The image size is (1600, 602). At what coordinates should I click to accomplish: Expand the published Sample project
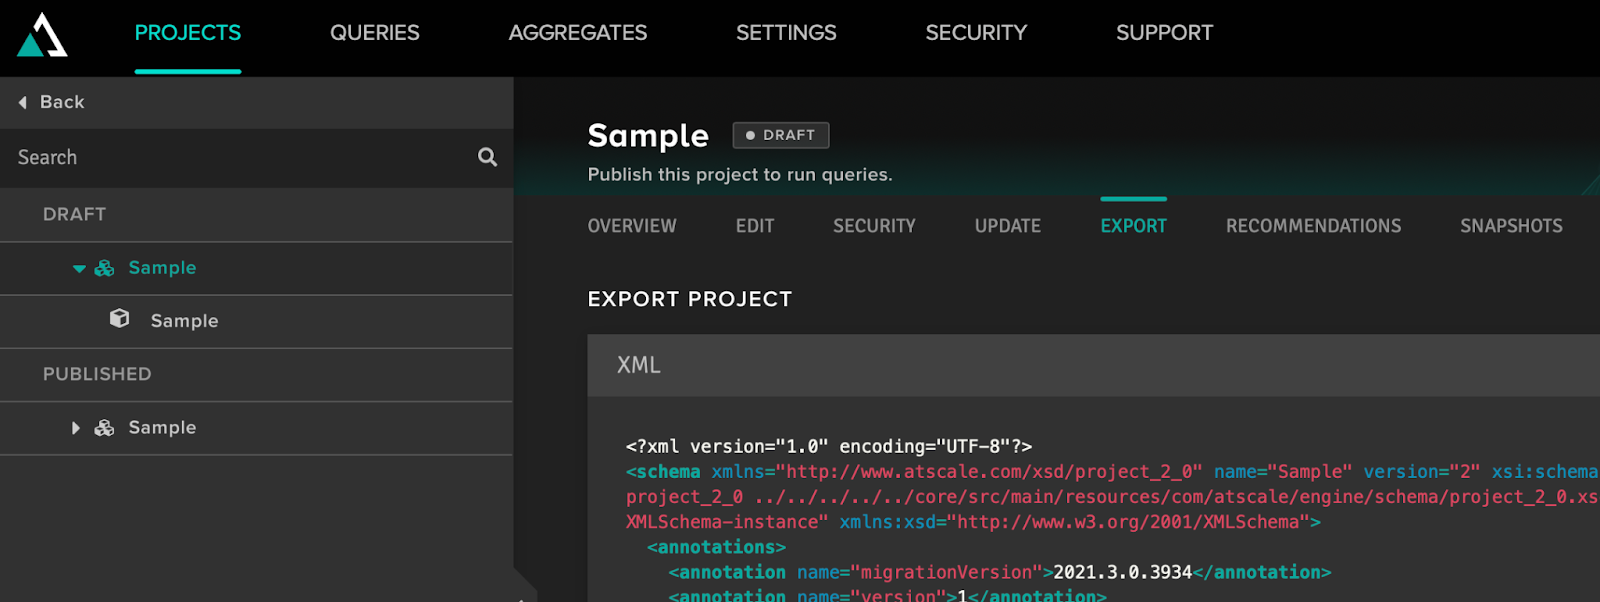tap(76, 428)
